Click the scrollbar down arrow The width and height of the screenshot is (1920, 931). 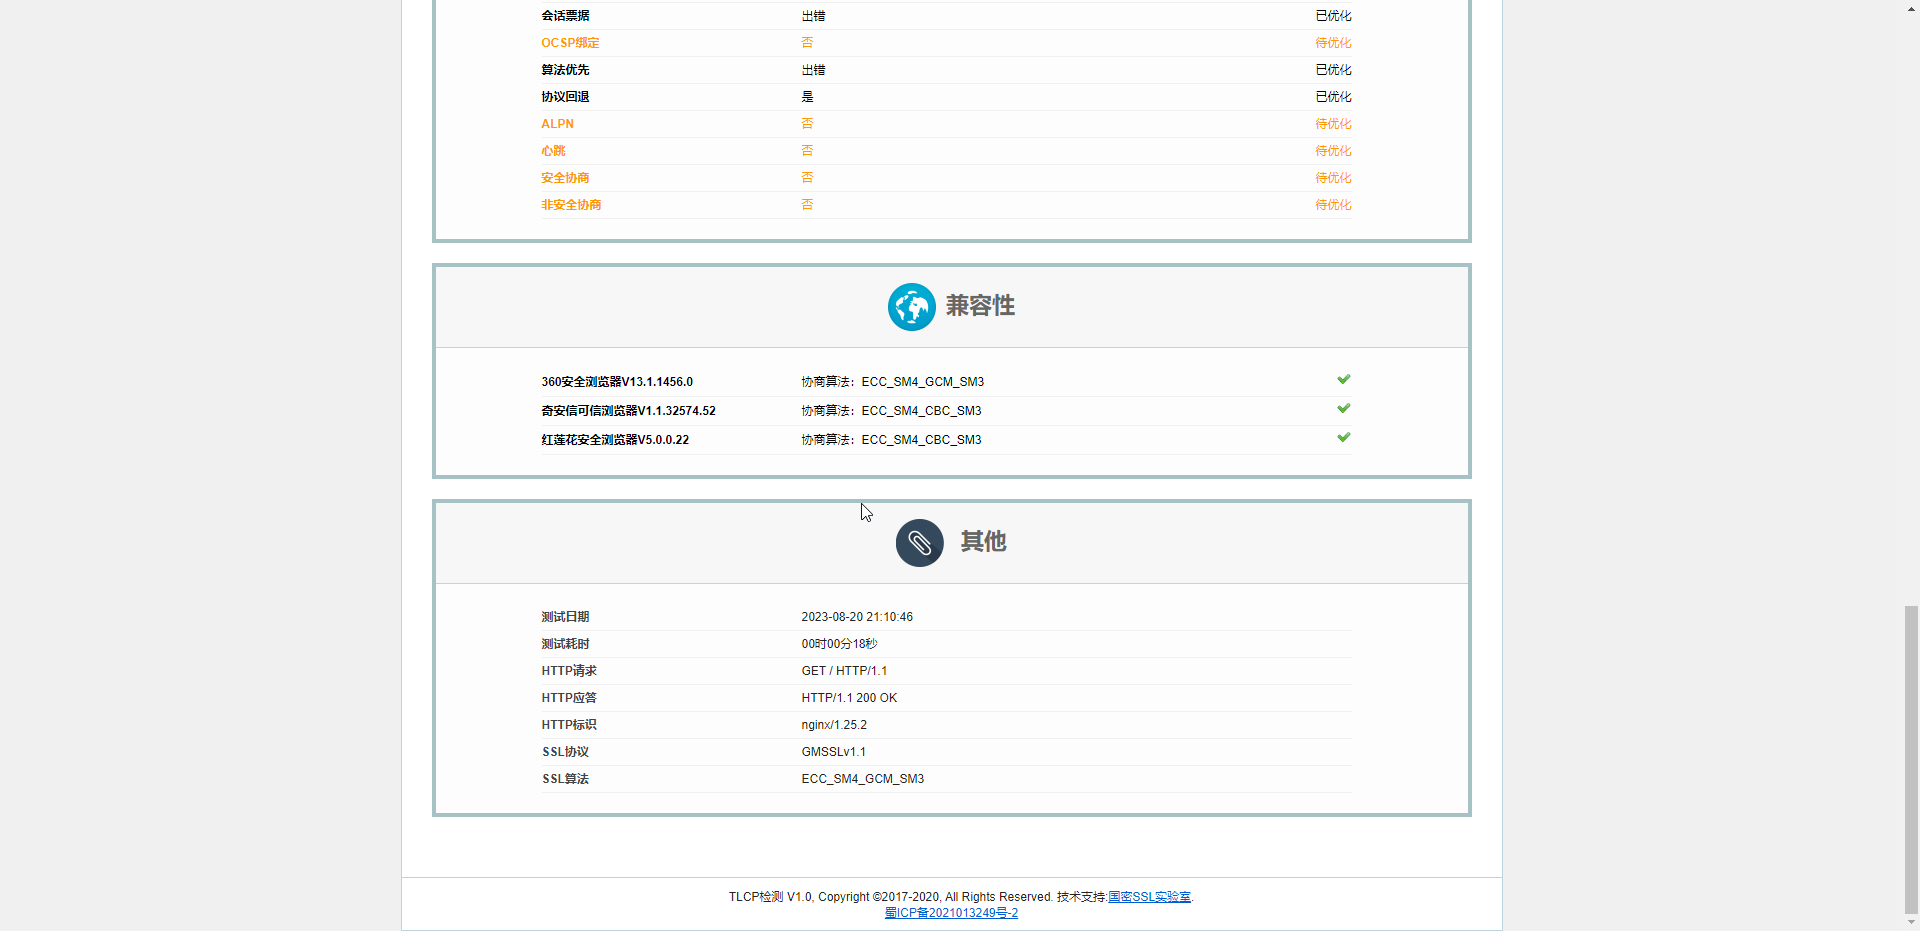tap(1911, 923)
